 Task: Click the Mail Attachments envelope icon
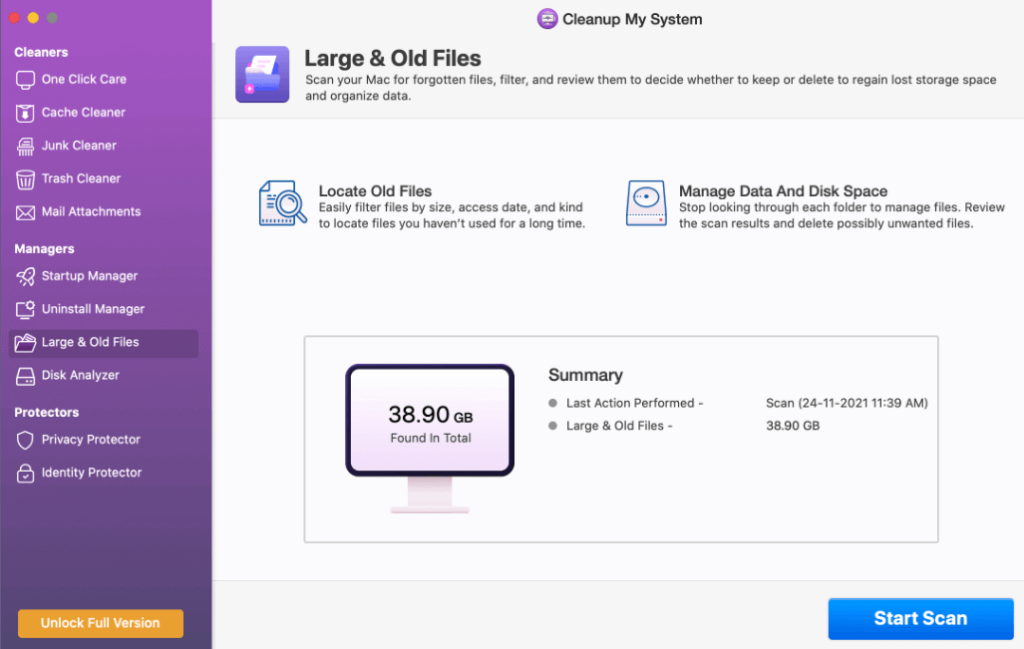pyautogui.click(x=25, y=212)
